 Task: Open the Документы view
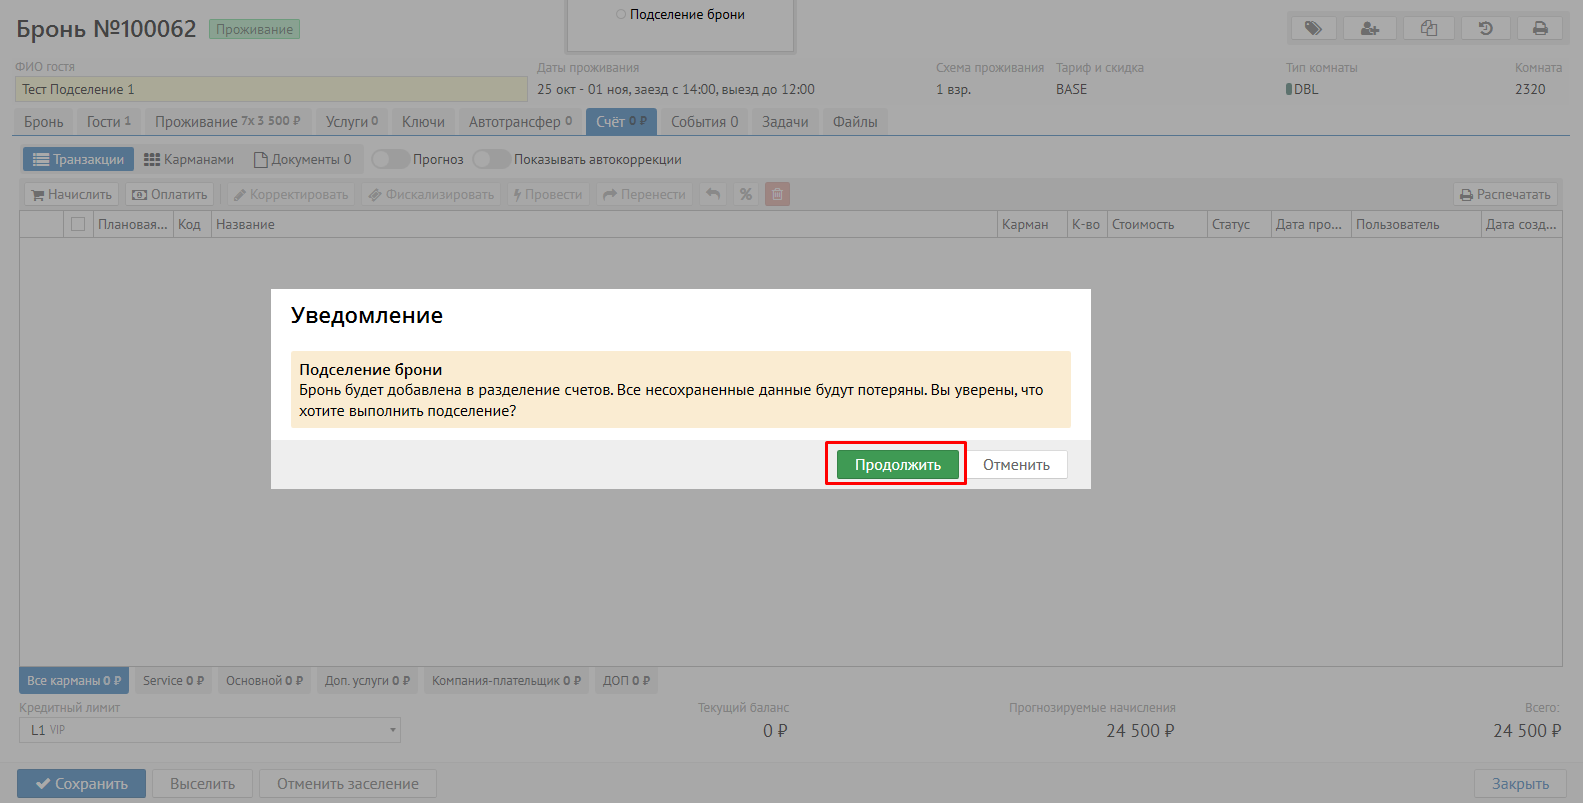303,159
